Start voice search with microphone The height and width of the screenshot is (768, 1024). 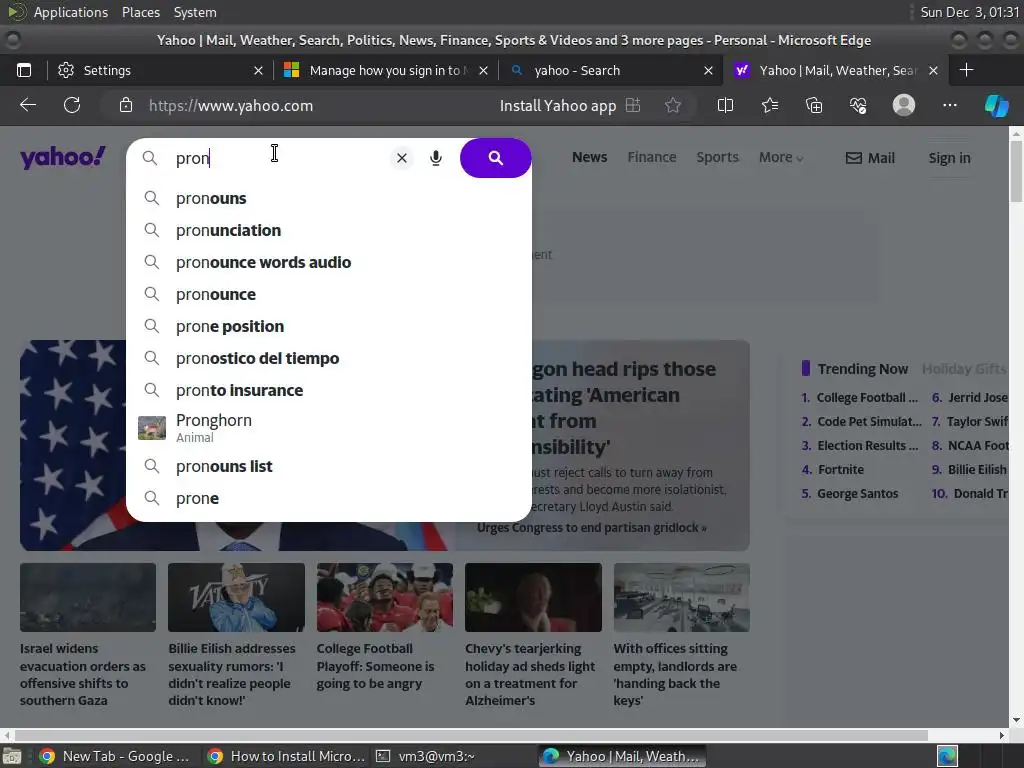pos(436,158)
